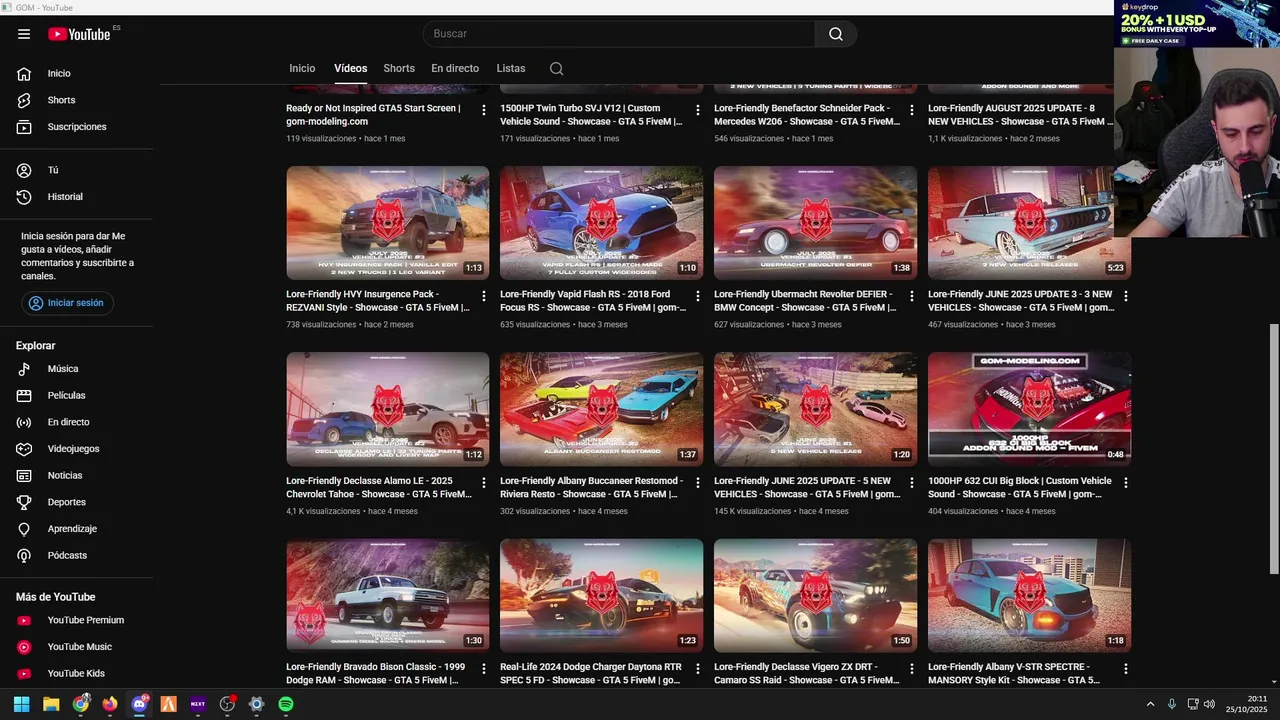Switch to the Inicio channel tab
This screenshot has height=720, width=1280.
coord(302,69)
